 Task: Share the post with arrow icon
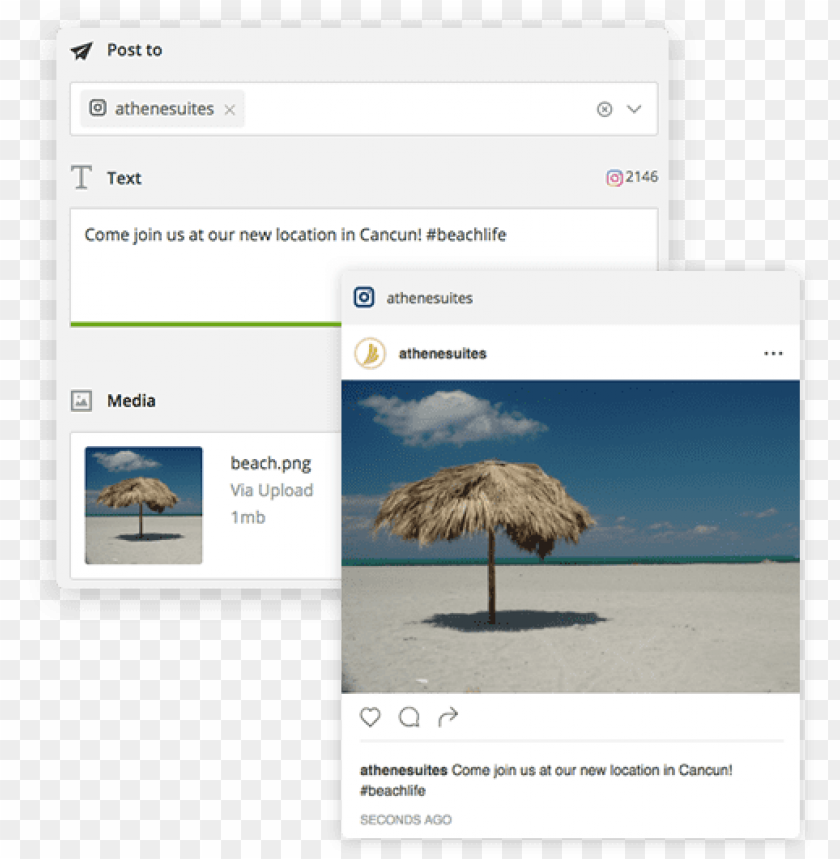[x=448, y=717]
